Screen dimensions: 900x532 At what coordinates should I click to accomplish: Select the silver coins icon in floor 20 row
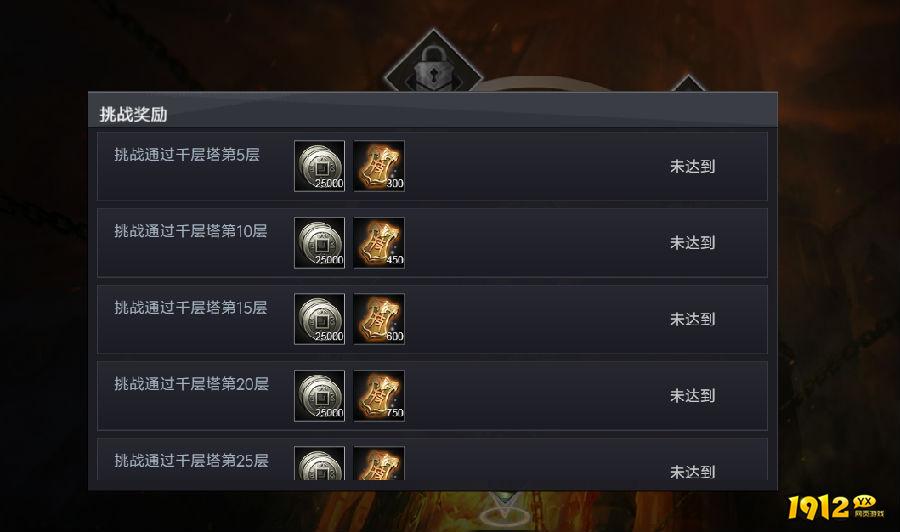pos(319,395)
